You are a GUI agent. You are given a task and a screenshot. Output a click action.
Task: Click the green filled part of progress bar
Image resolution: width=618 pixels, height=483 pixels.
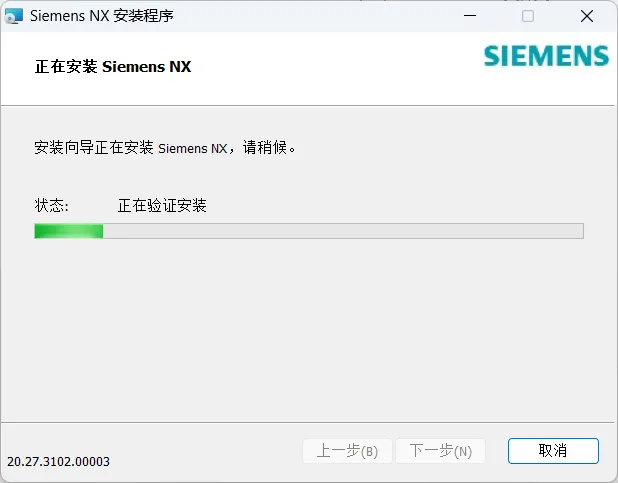point(69,231)
